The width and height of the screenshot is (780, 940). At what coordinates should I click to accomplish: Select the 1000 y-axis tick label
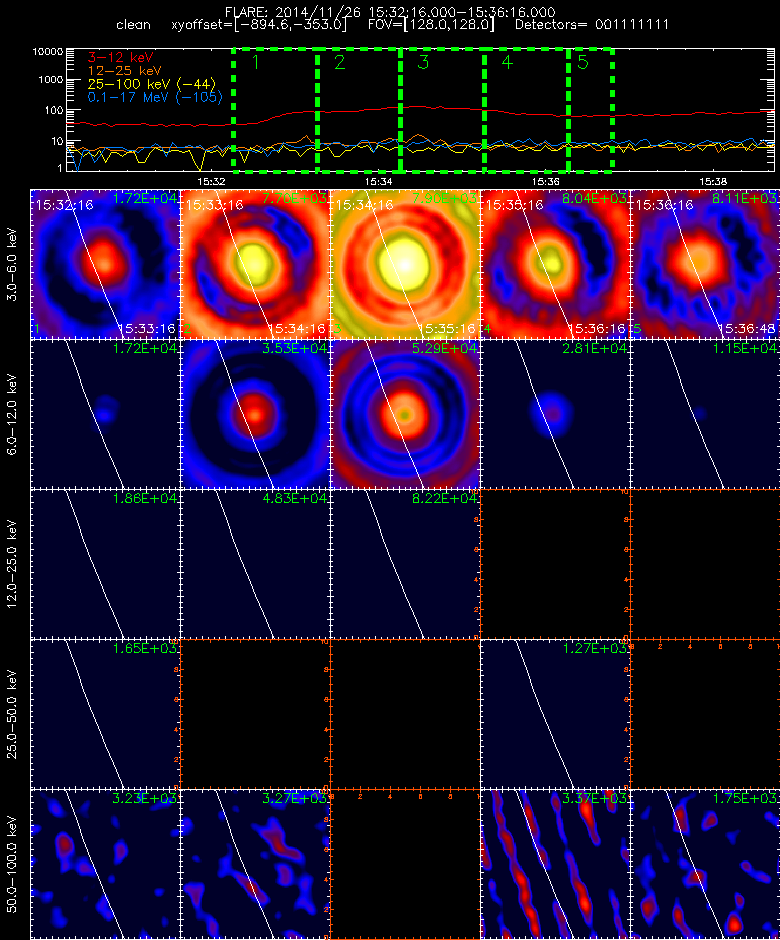point(50,80)
